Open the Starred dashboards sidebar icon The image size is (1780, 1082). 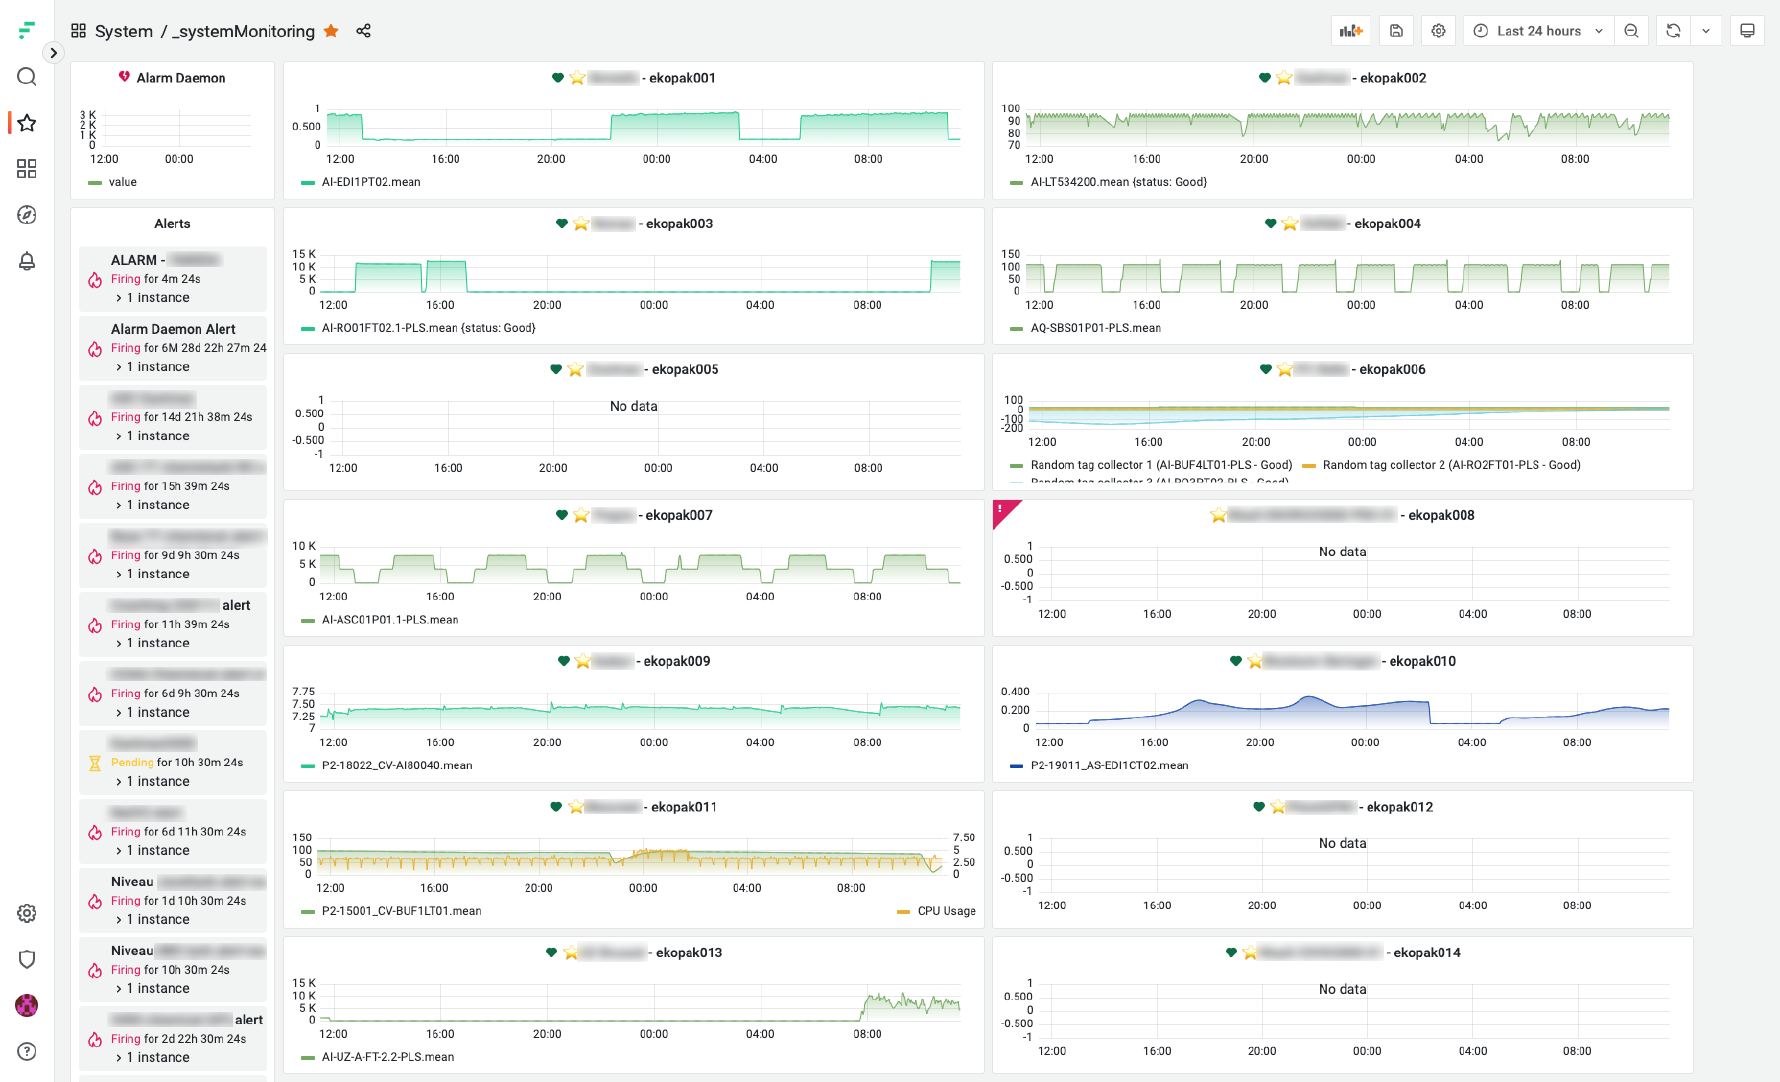pos(27,123)
